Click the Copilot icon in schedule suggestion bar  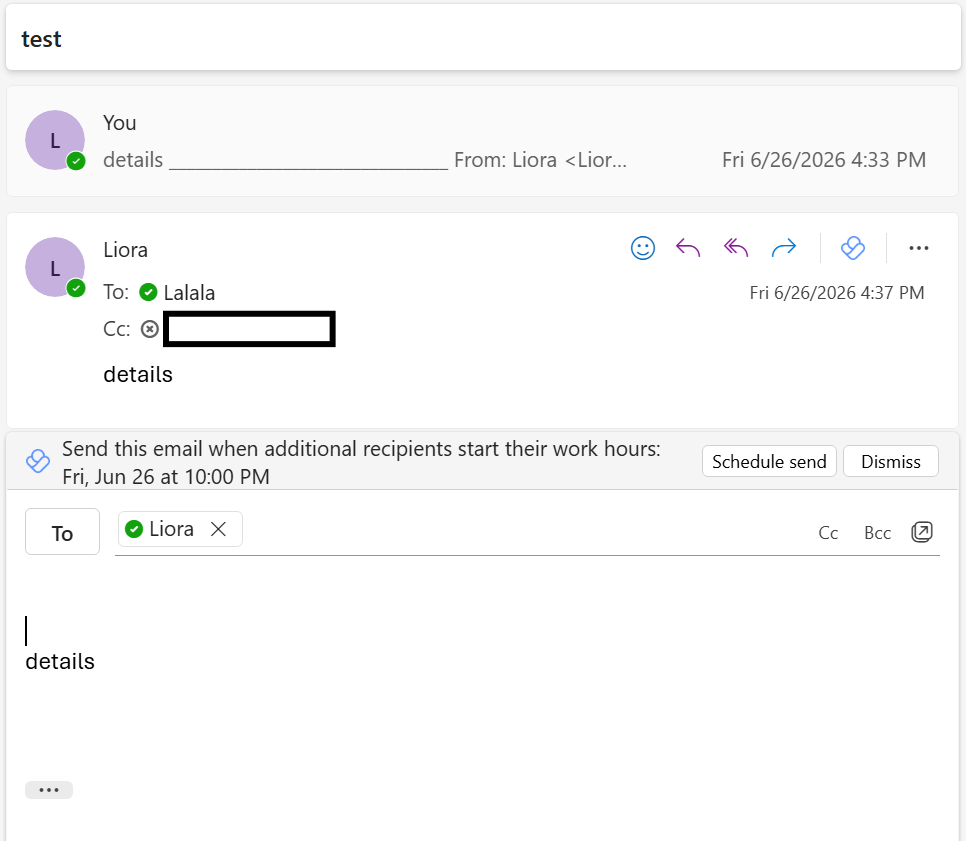(x=38, y=461)
